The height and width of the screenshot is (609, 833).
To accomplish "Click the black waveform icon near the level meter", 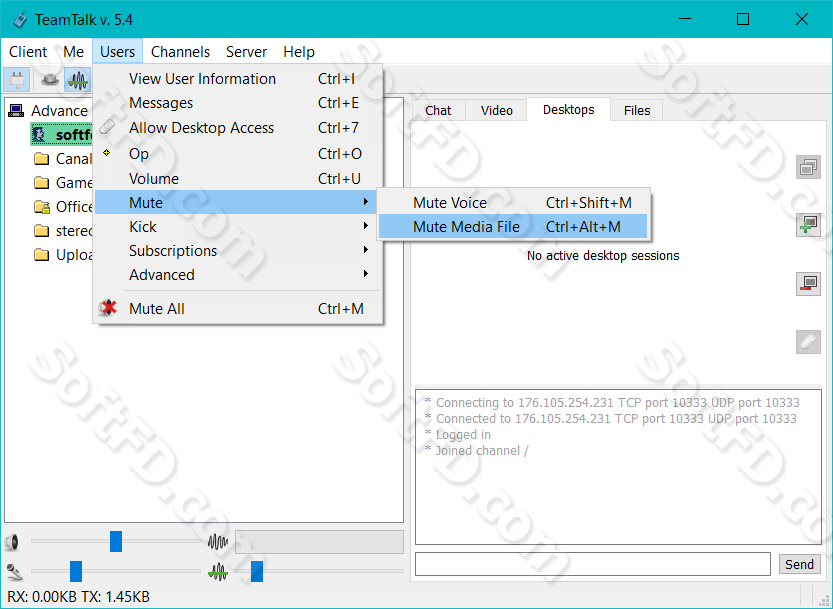I will [x=218, y=542].
